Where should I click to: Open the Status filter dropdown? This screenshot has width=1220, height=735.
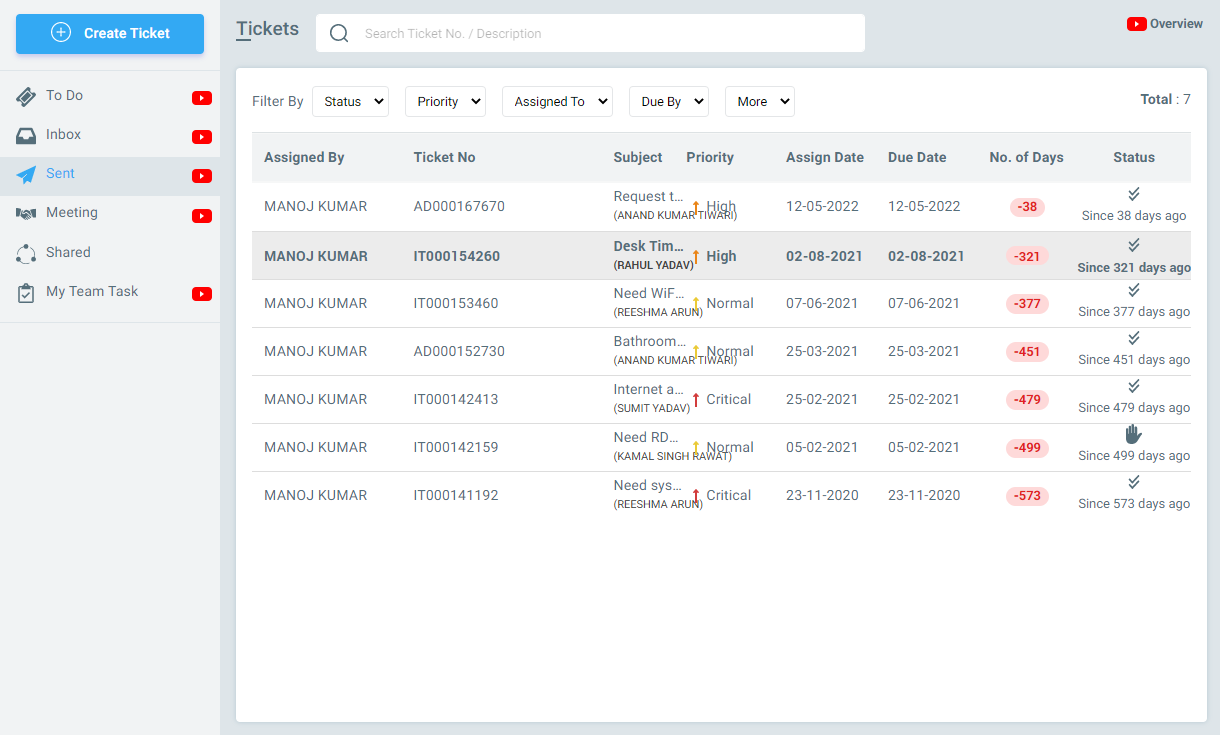click(350, 101)
